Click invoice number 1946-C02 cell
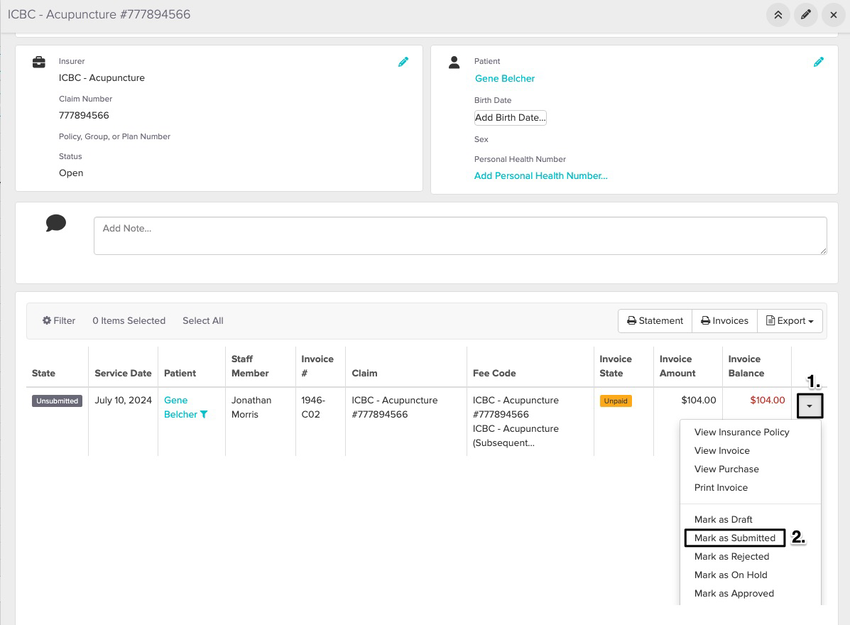The height and width of the screenshot is (625, 850). (313, 407)
